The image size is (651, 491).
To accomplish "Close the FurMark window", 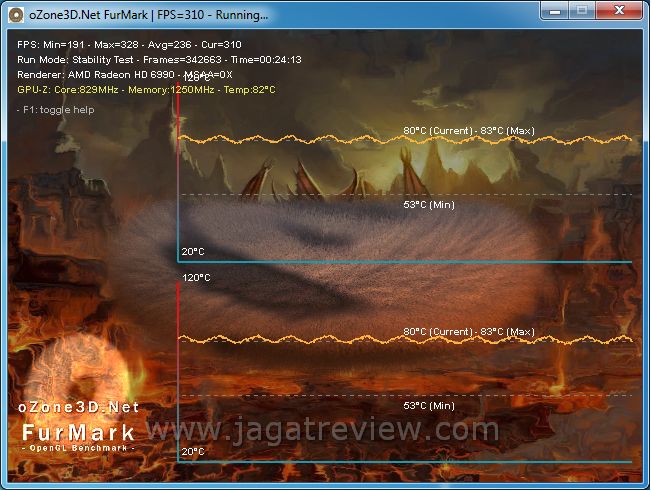I will coord(619,11).
